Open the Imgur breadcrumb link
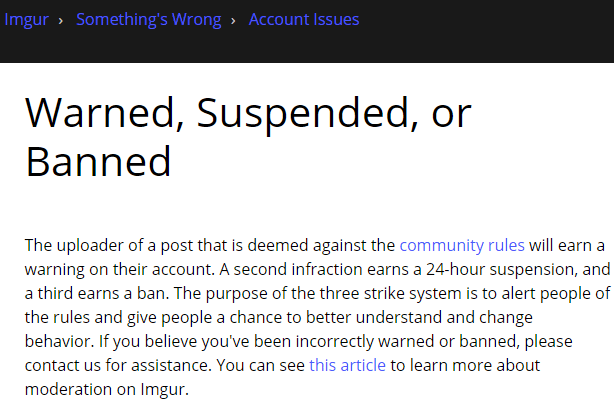The height and width of the screenshot is (404, 615). [x=26, y=20]
